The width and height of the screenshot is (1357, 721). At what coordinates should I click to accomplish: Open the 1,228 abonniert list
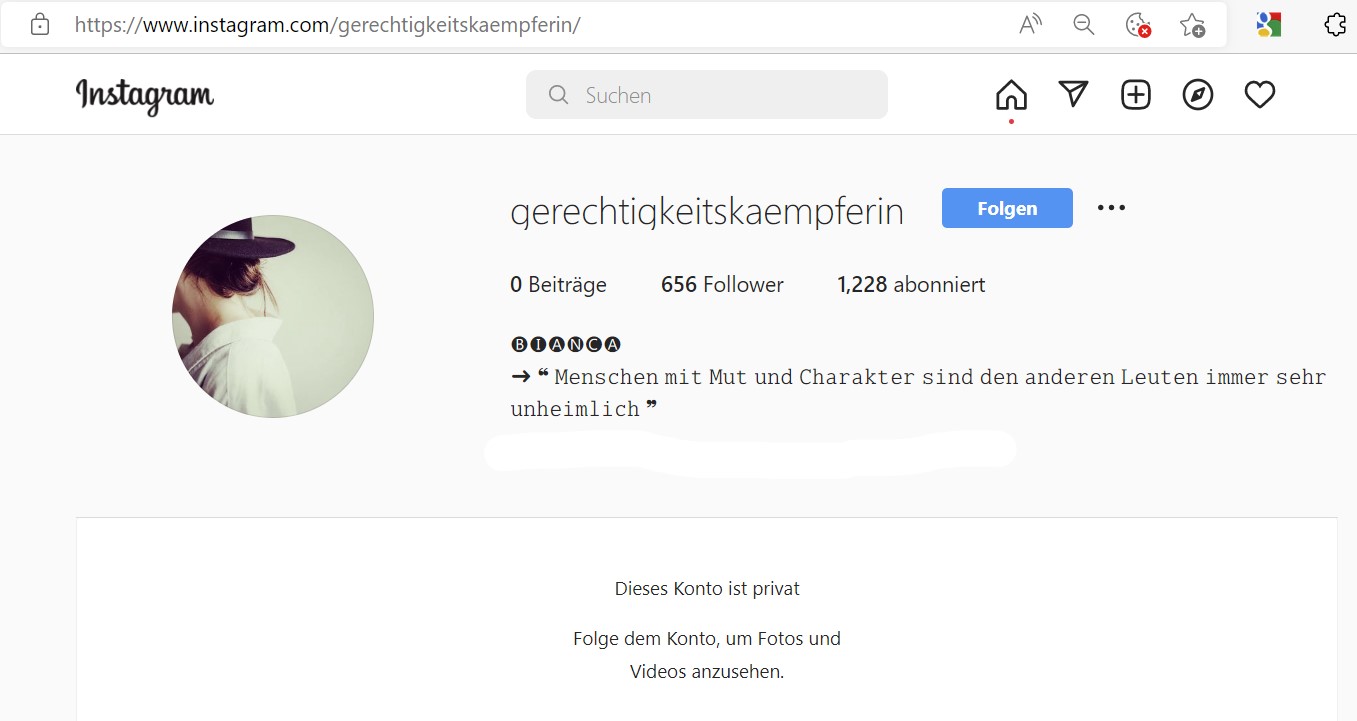(911, 285)
